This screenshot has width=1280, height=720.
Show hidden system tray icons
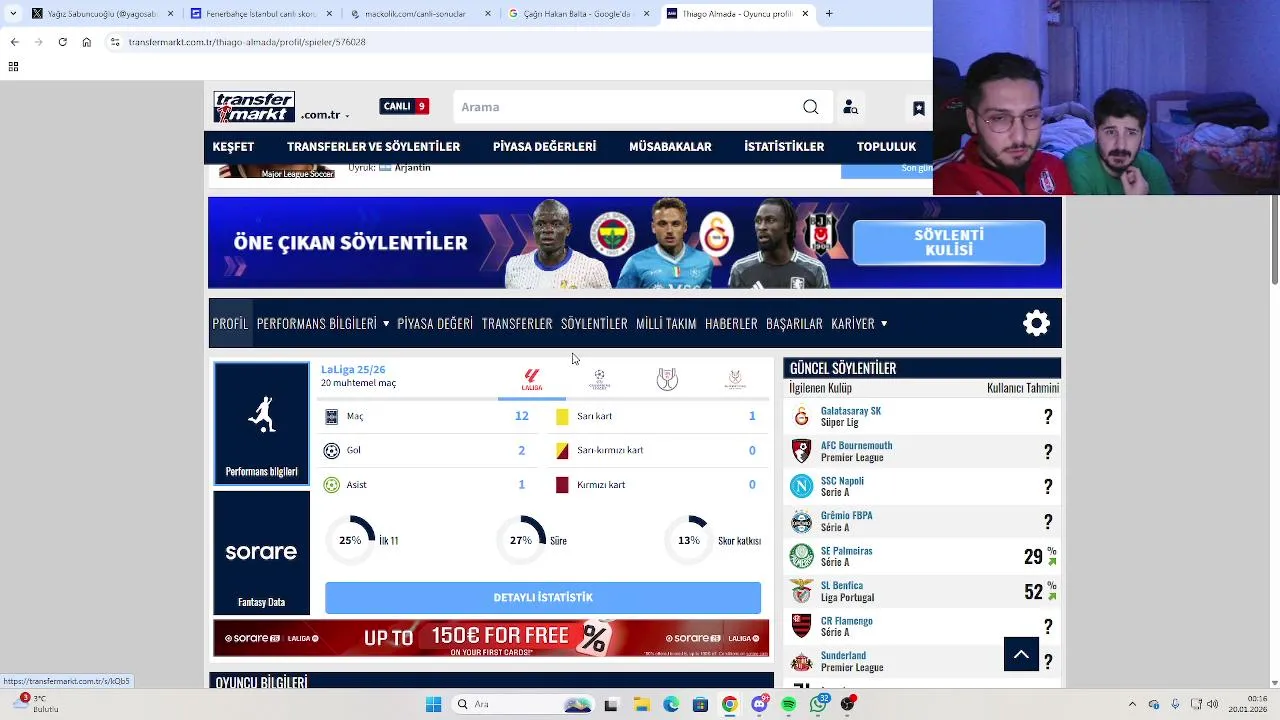(x=1132, y=704)
